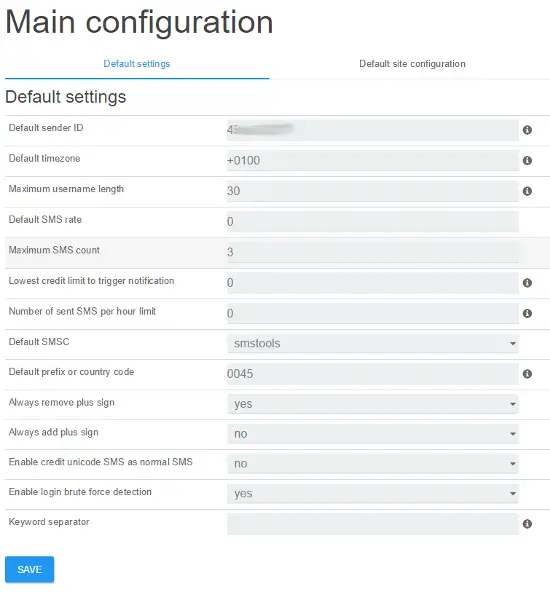Screen dimensions: 550x592
Task: Open info icon for Maximum username length
Action: click(527, 191)
